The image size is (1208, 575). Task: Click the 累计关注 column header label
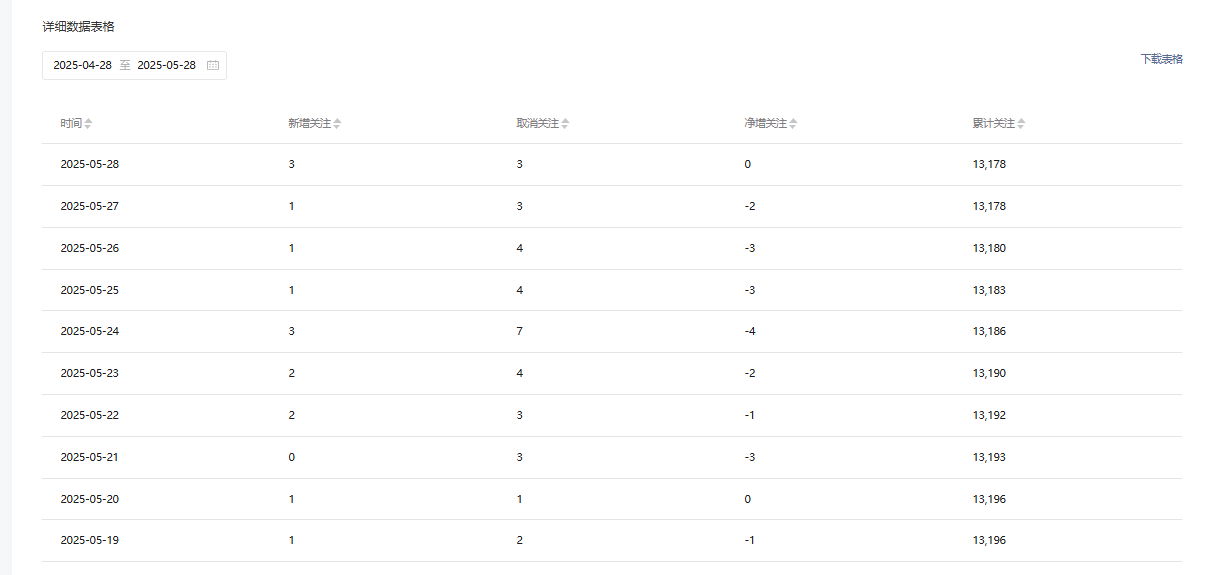[x=993, y=124]
